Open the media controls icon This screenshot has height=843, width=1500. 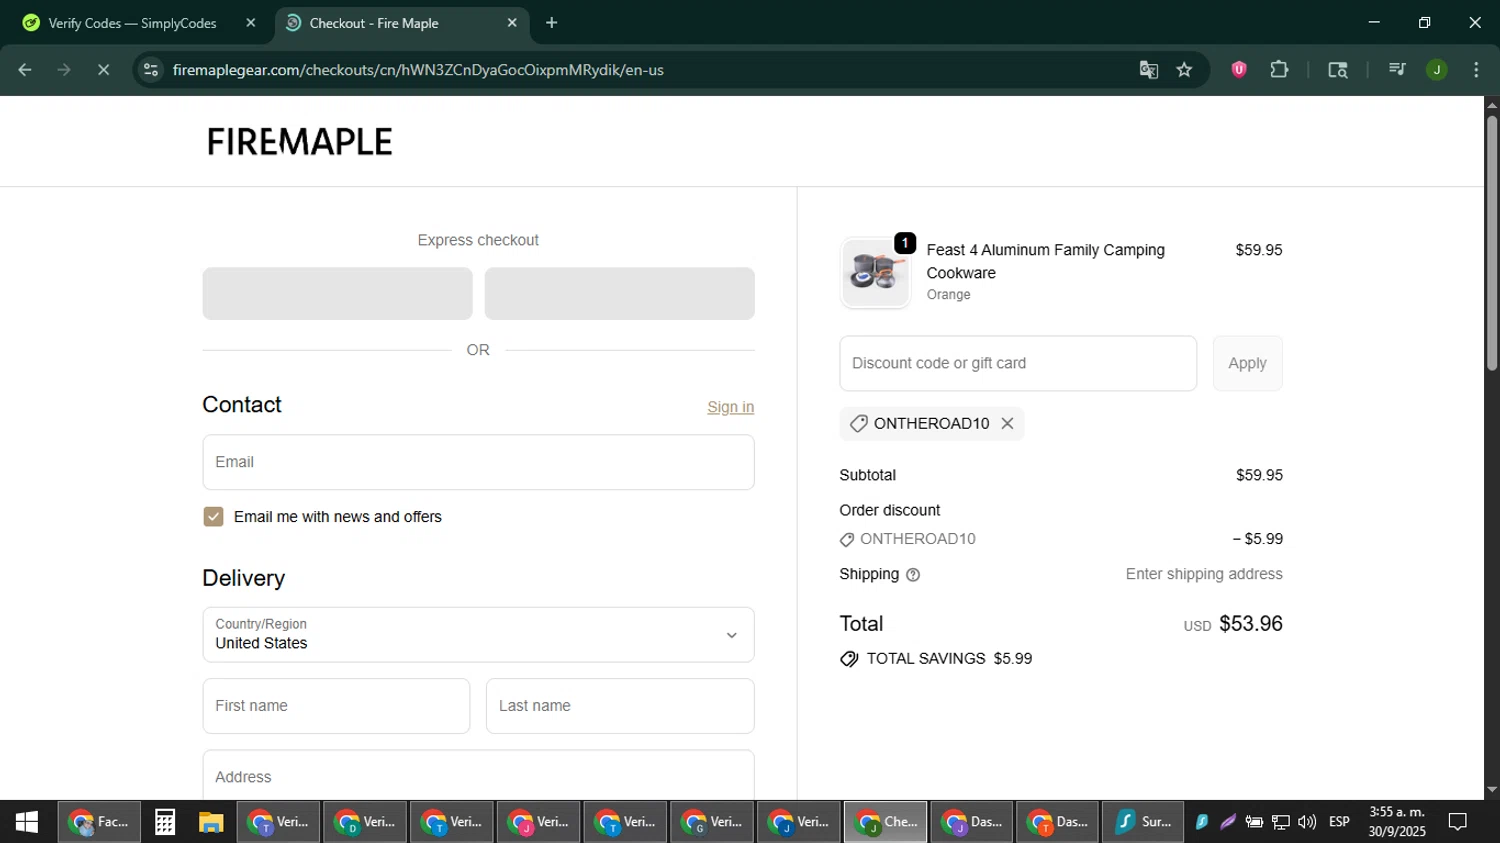[1397, 70]
